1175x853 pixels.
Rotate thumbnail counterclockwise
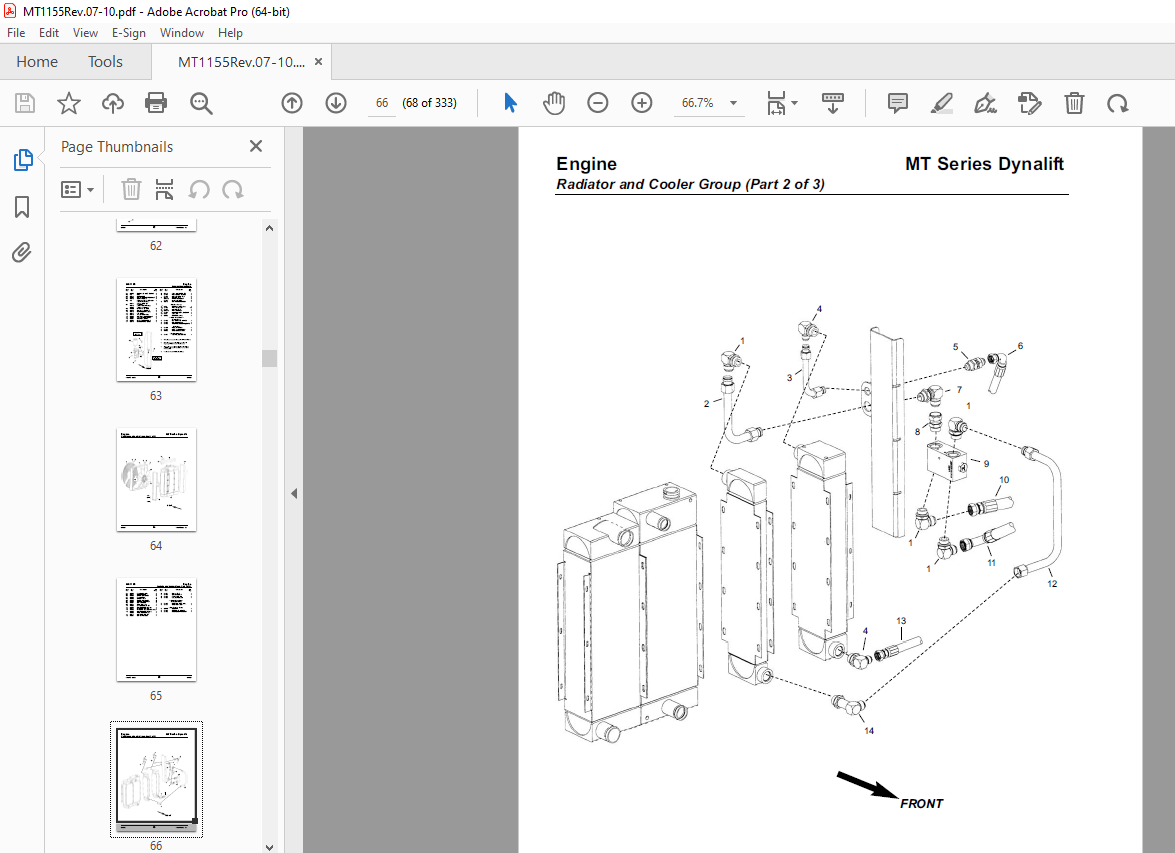coord(199,190)
